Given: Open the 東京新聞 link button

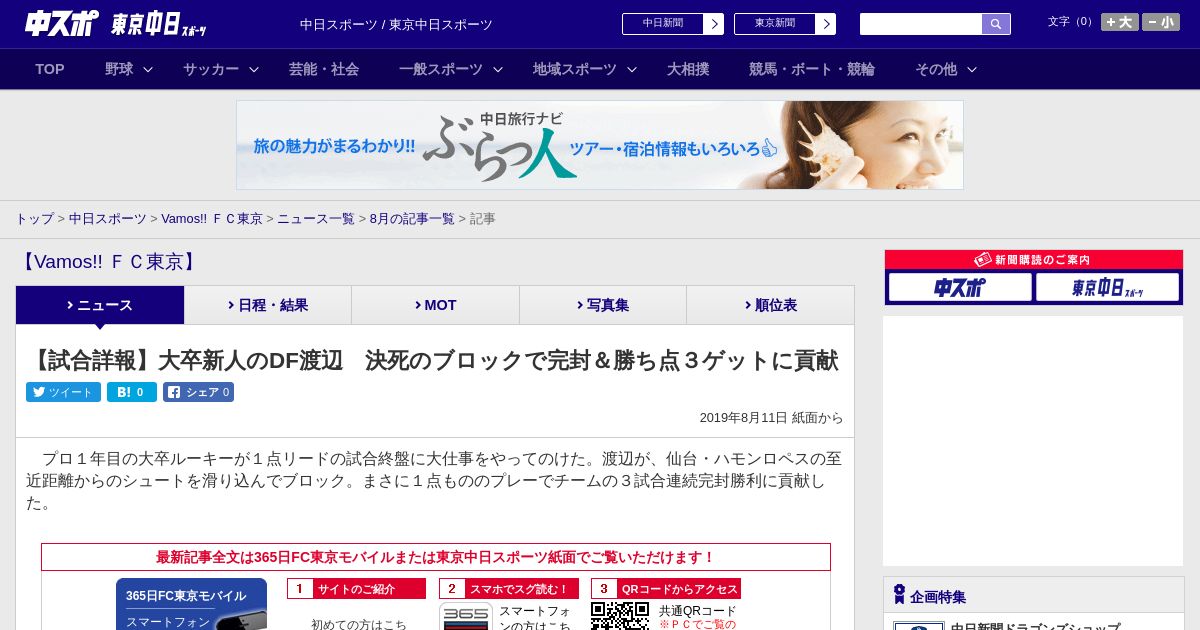Looking at the screenshot, I should [785, 24].
